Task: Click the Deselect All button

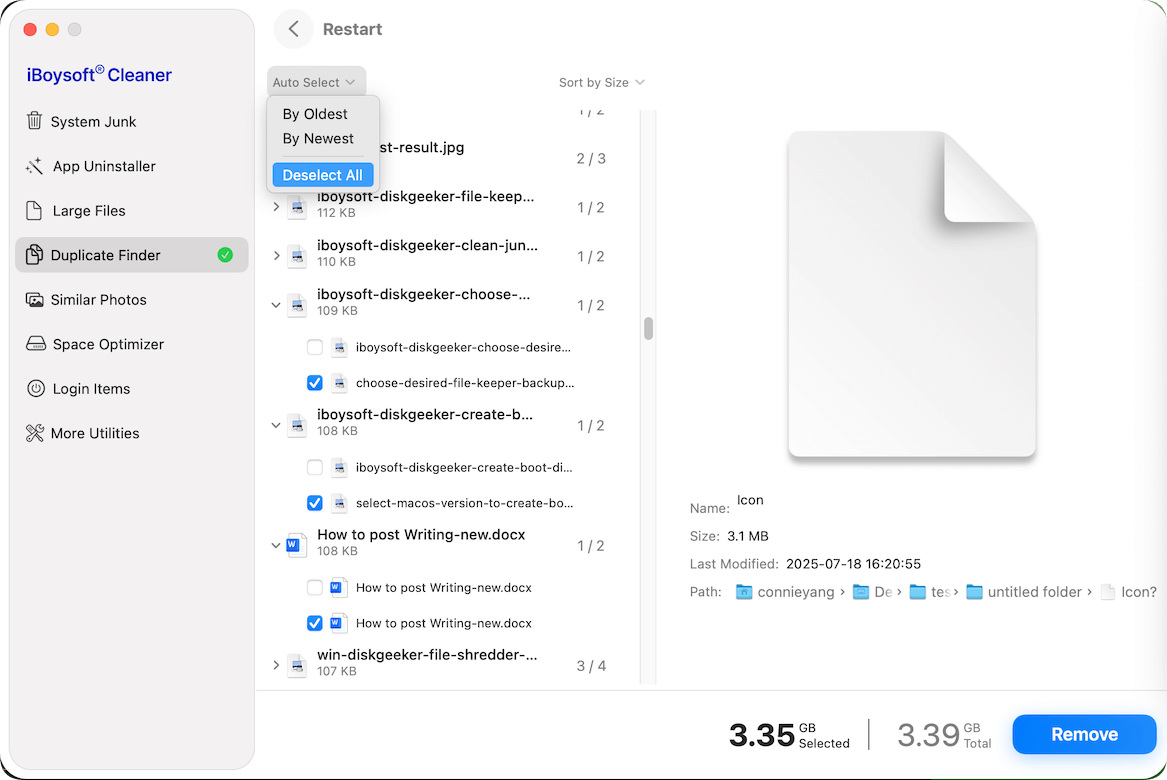Action: [322, 174]
